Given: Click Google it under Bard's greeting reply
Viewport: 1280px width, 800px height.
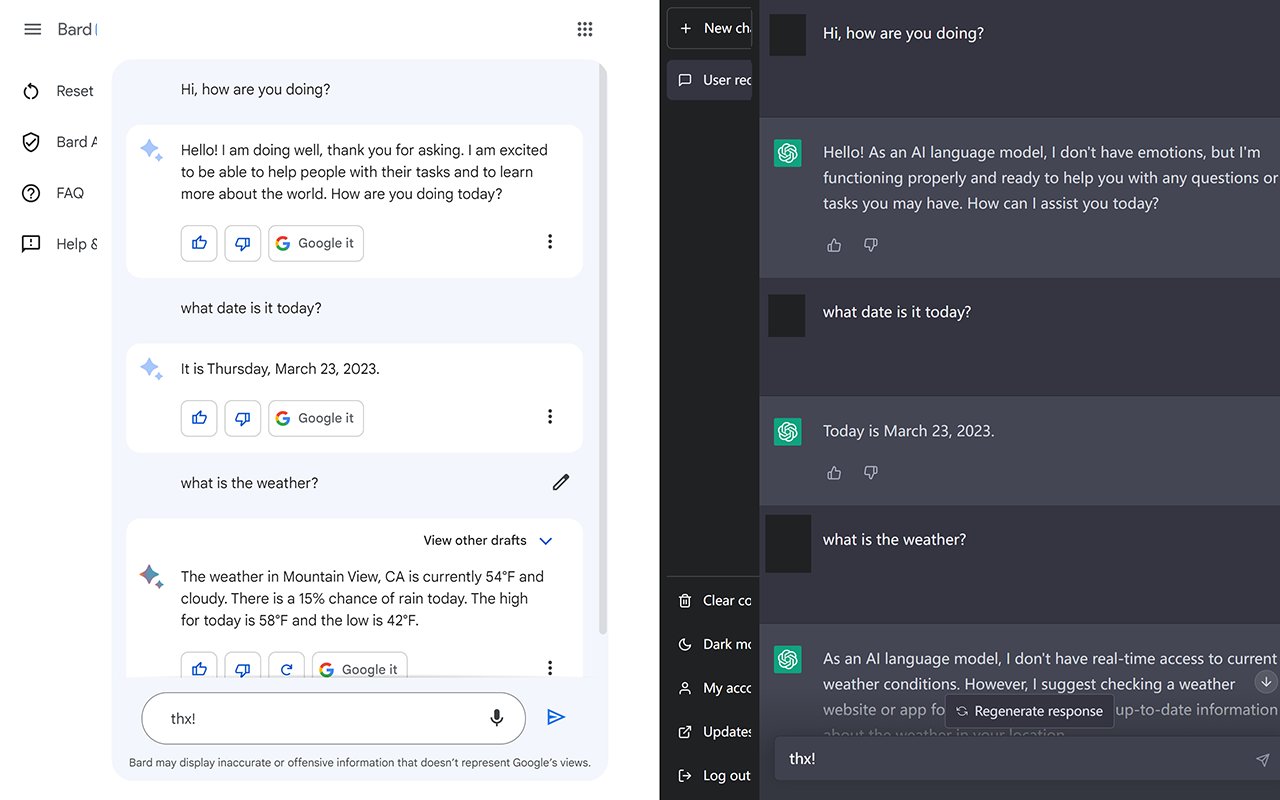Looking at the screenshot, I should click(x=316, y=243).
